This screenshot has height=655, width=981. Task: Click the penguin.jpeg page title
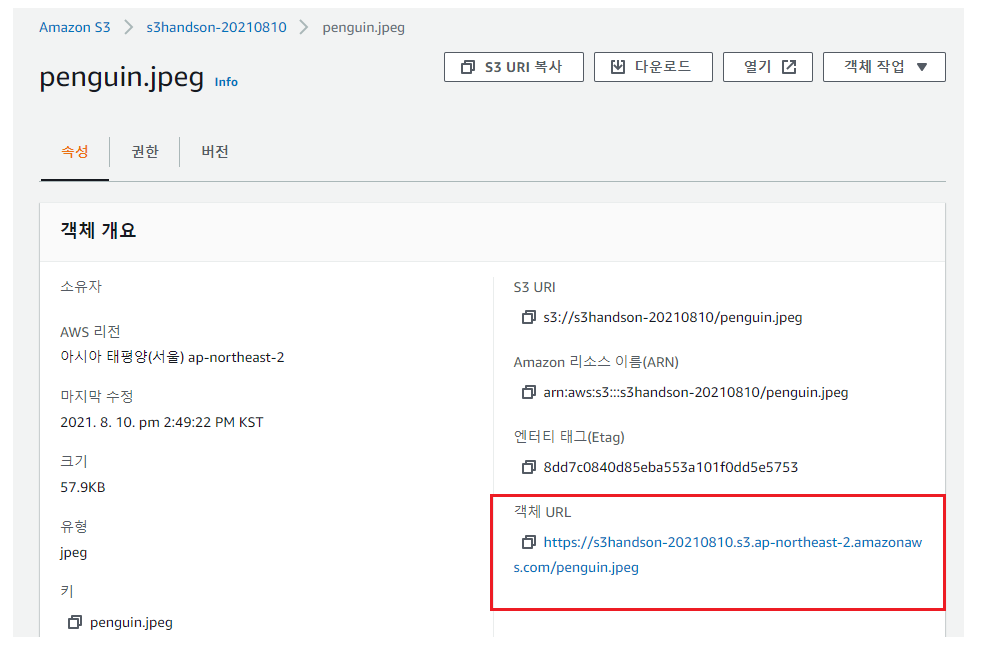121,78
